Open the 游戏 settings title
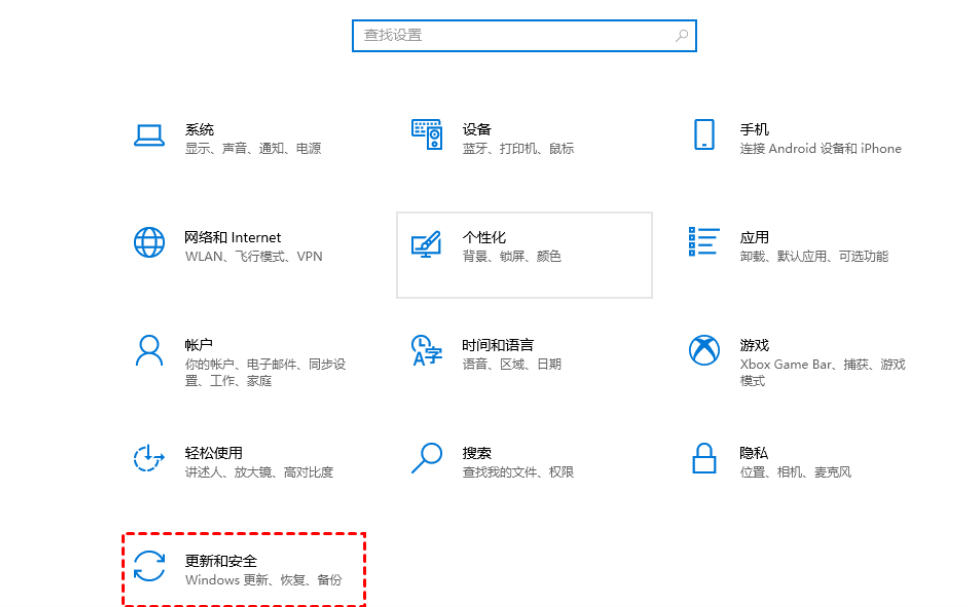Screen dimensions: 968x607 [754, 345]
